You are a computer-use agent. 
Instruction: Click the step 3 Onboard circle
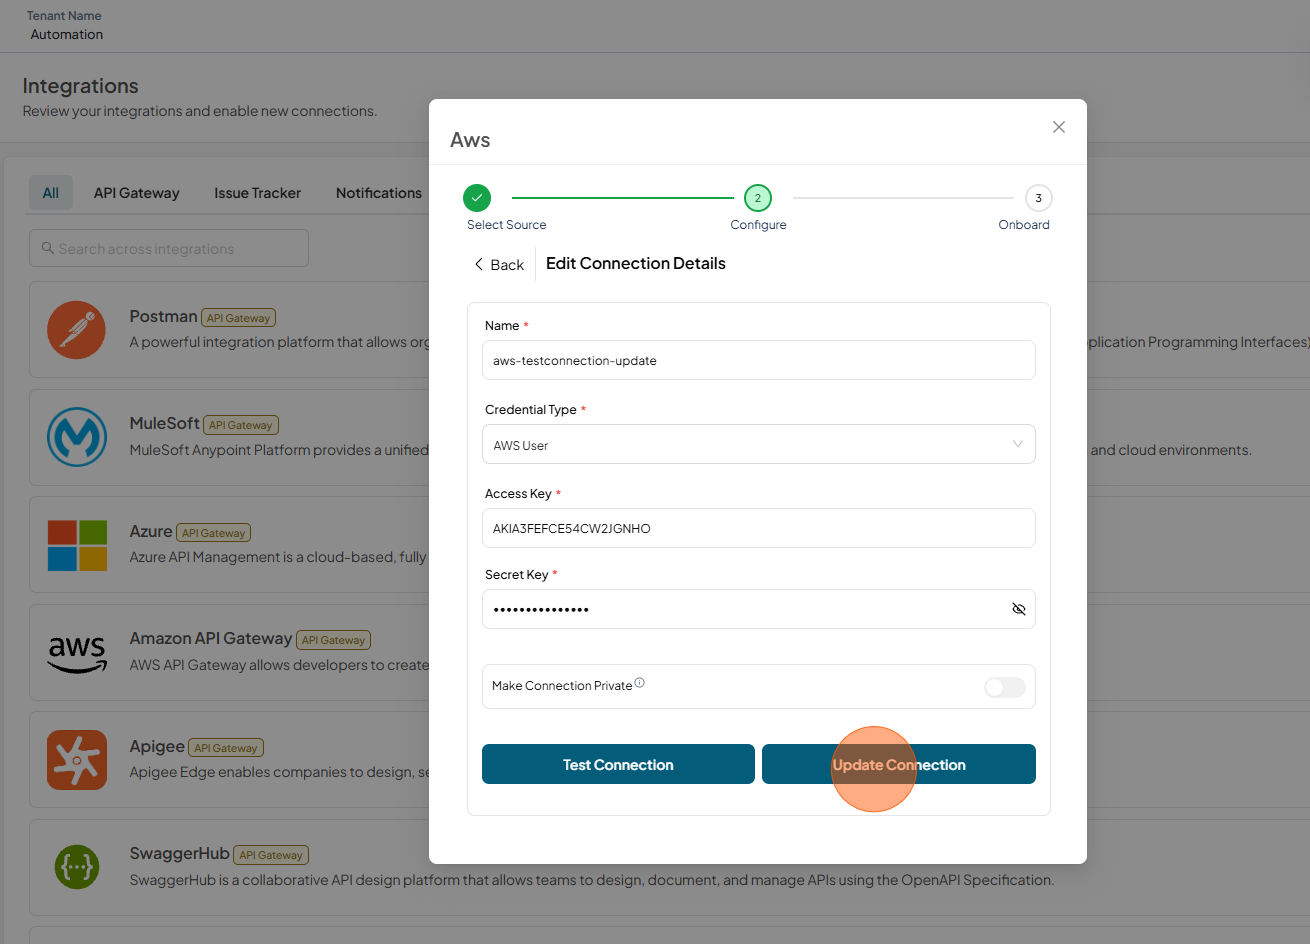1038,198
